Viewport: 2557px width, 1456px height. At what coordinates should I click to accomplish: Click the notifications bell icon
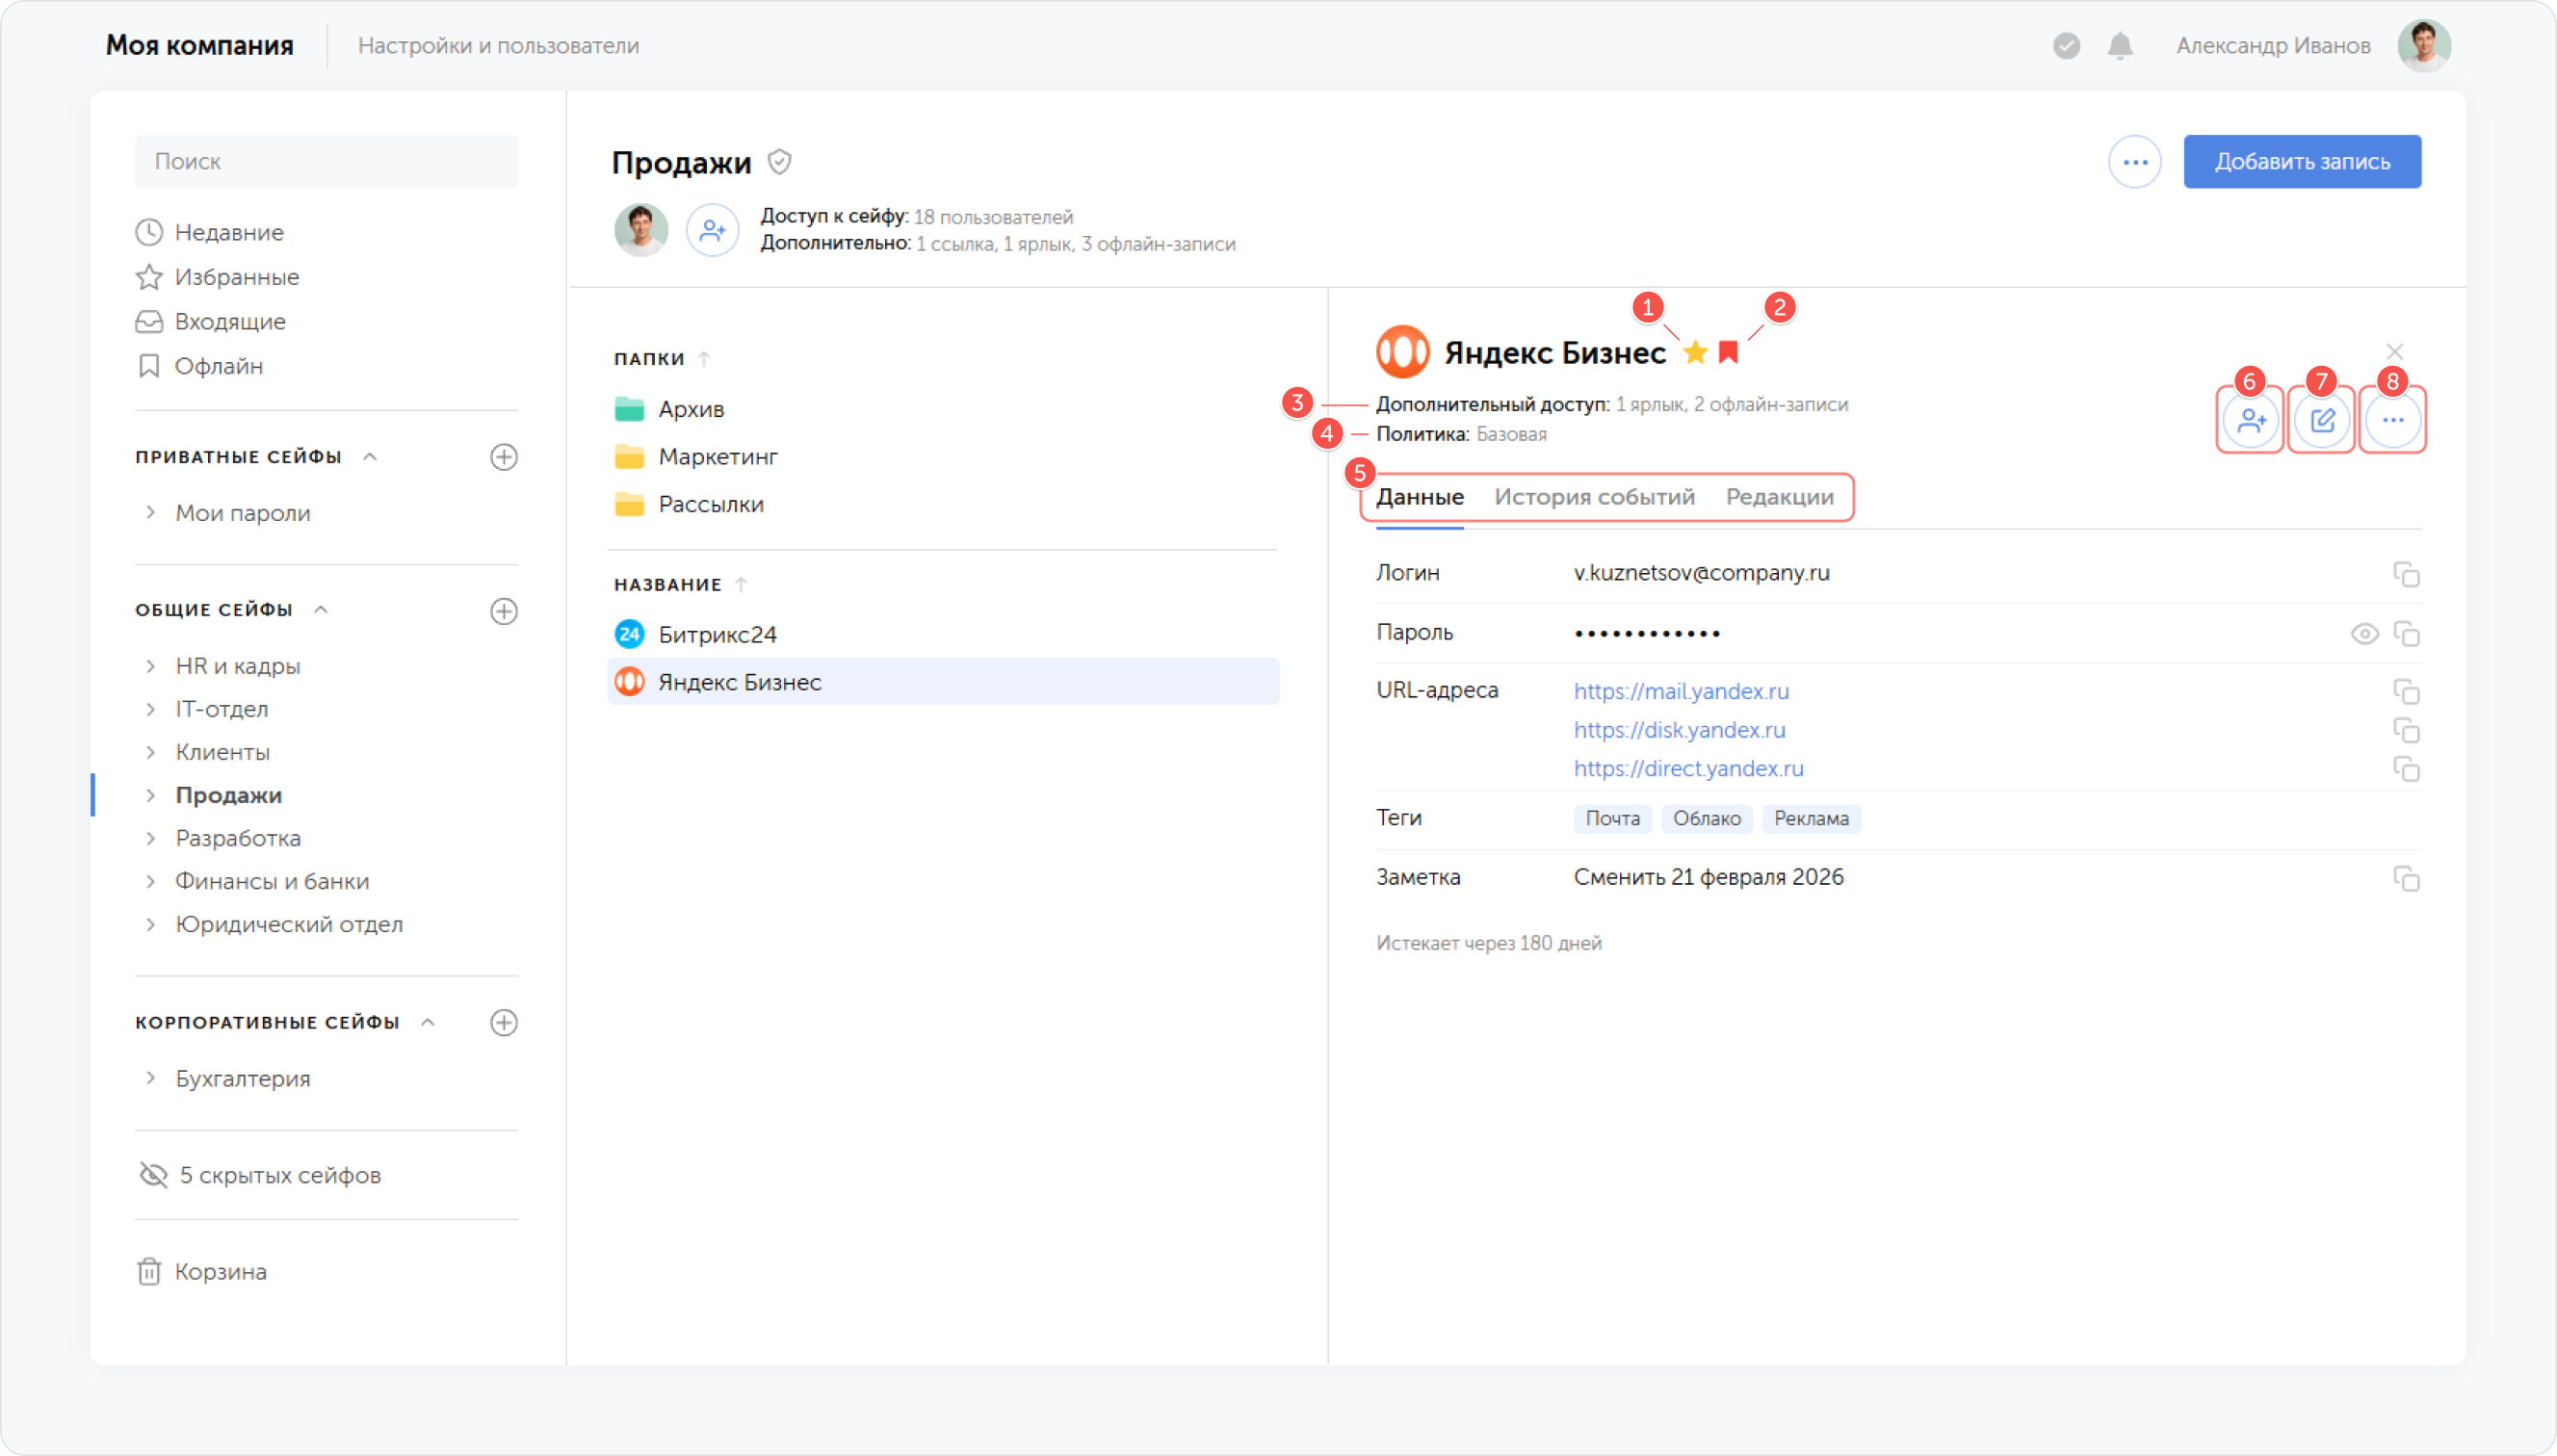(x=2119, y=46)
